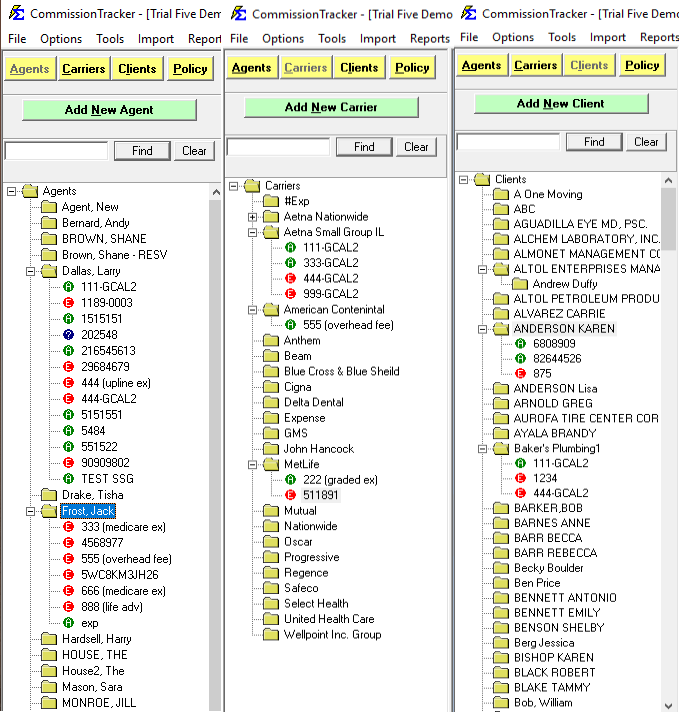Collapse the Frost, Jack agent node
679x712 pixels.
click(x=30, y=511)
